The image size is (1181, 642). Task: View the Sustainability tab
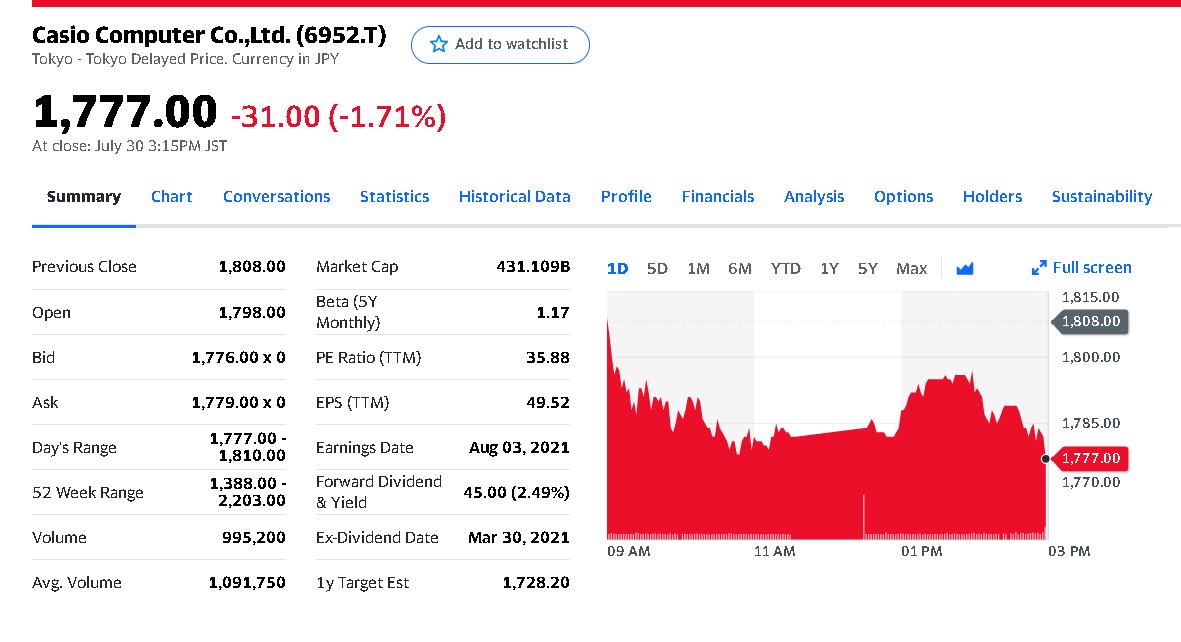1102,197
